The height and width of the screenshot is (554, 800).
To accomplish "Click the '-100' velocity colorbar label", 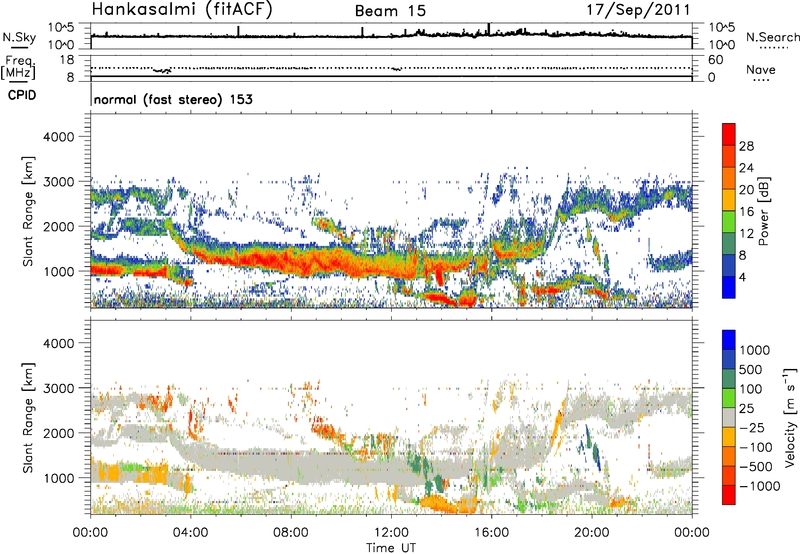I will pyautogui.click(x=756, y=447).
